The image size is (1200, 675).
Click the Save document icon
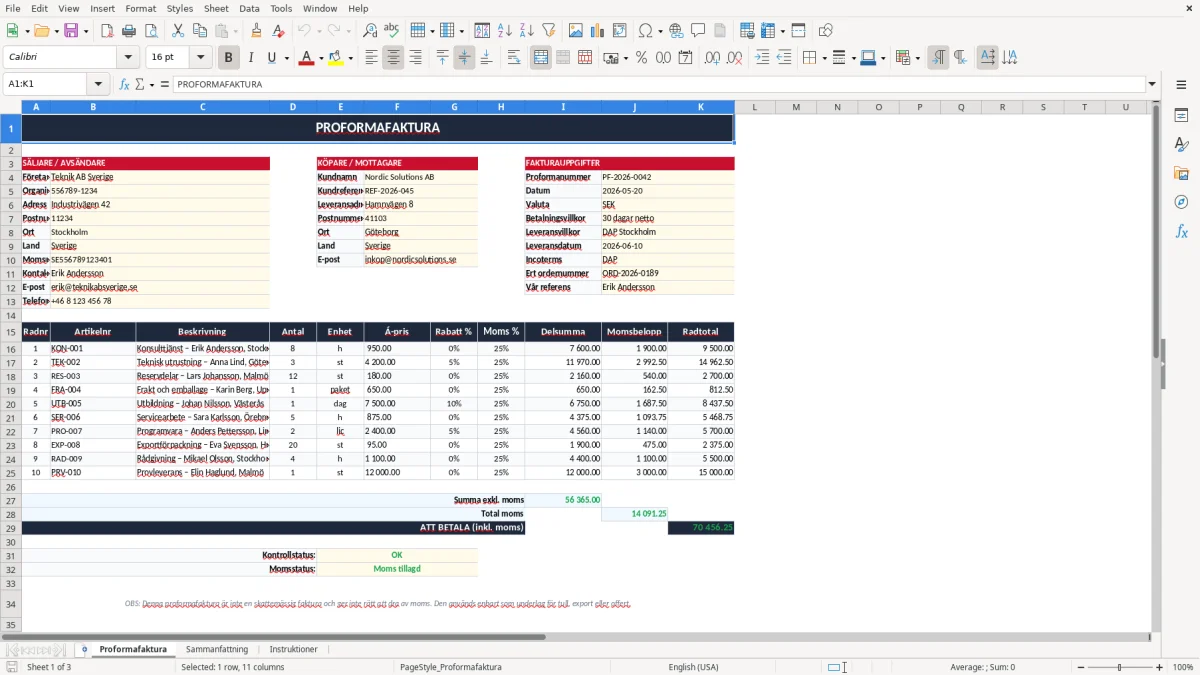pyautogui.click(x=71, y=31)
